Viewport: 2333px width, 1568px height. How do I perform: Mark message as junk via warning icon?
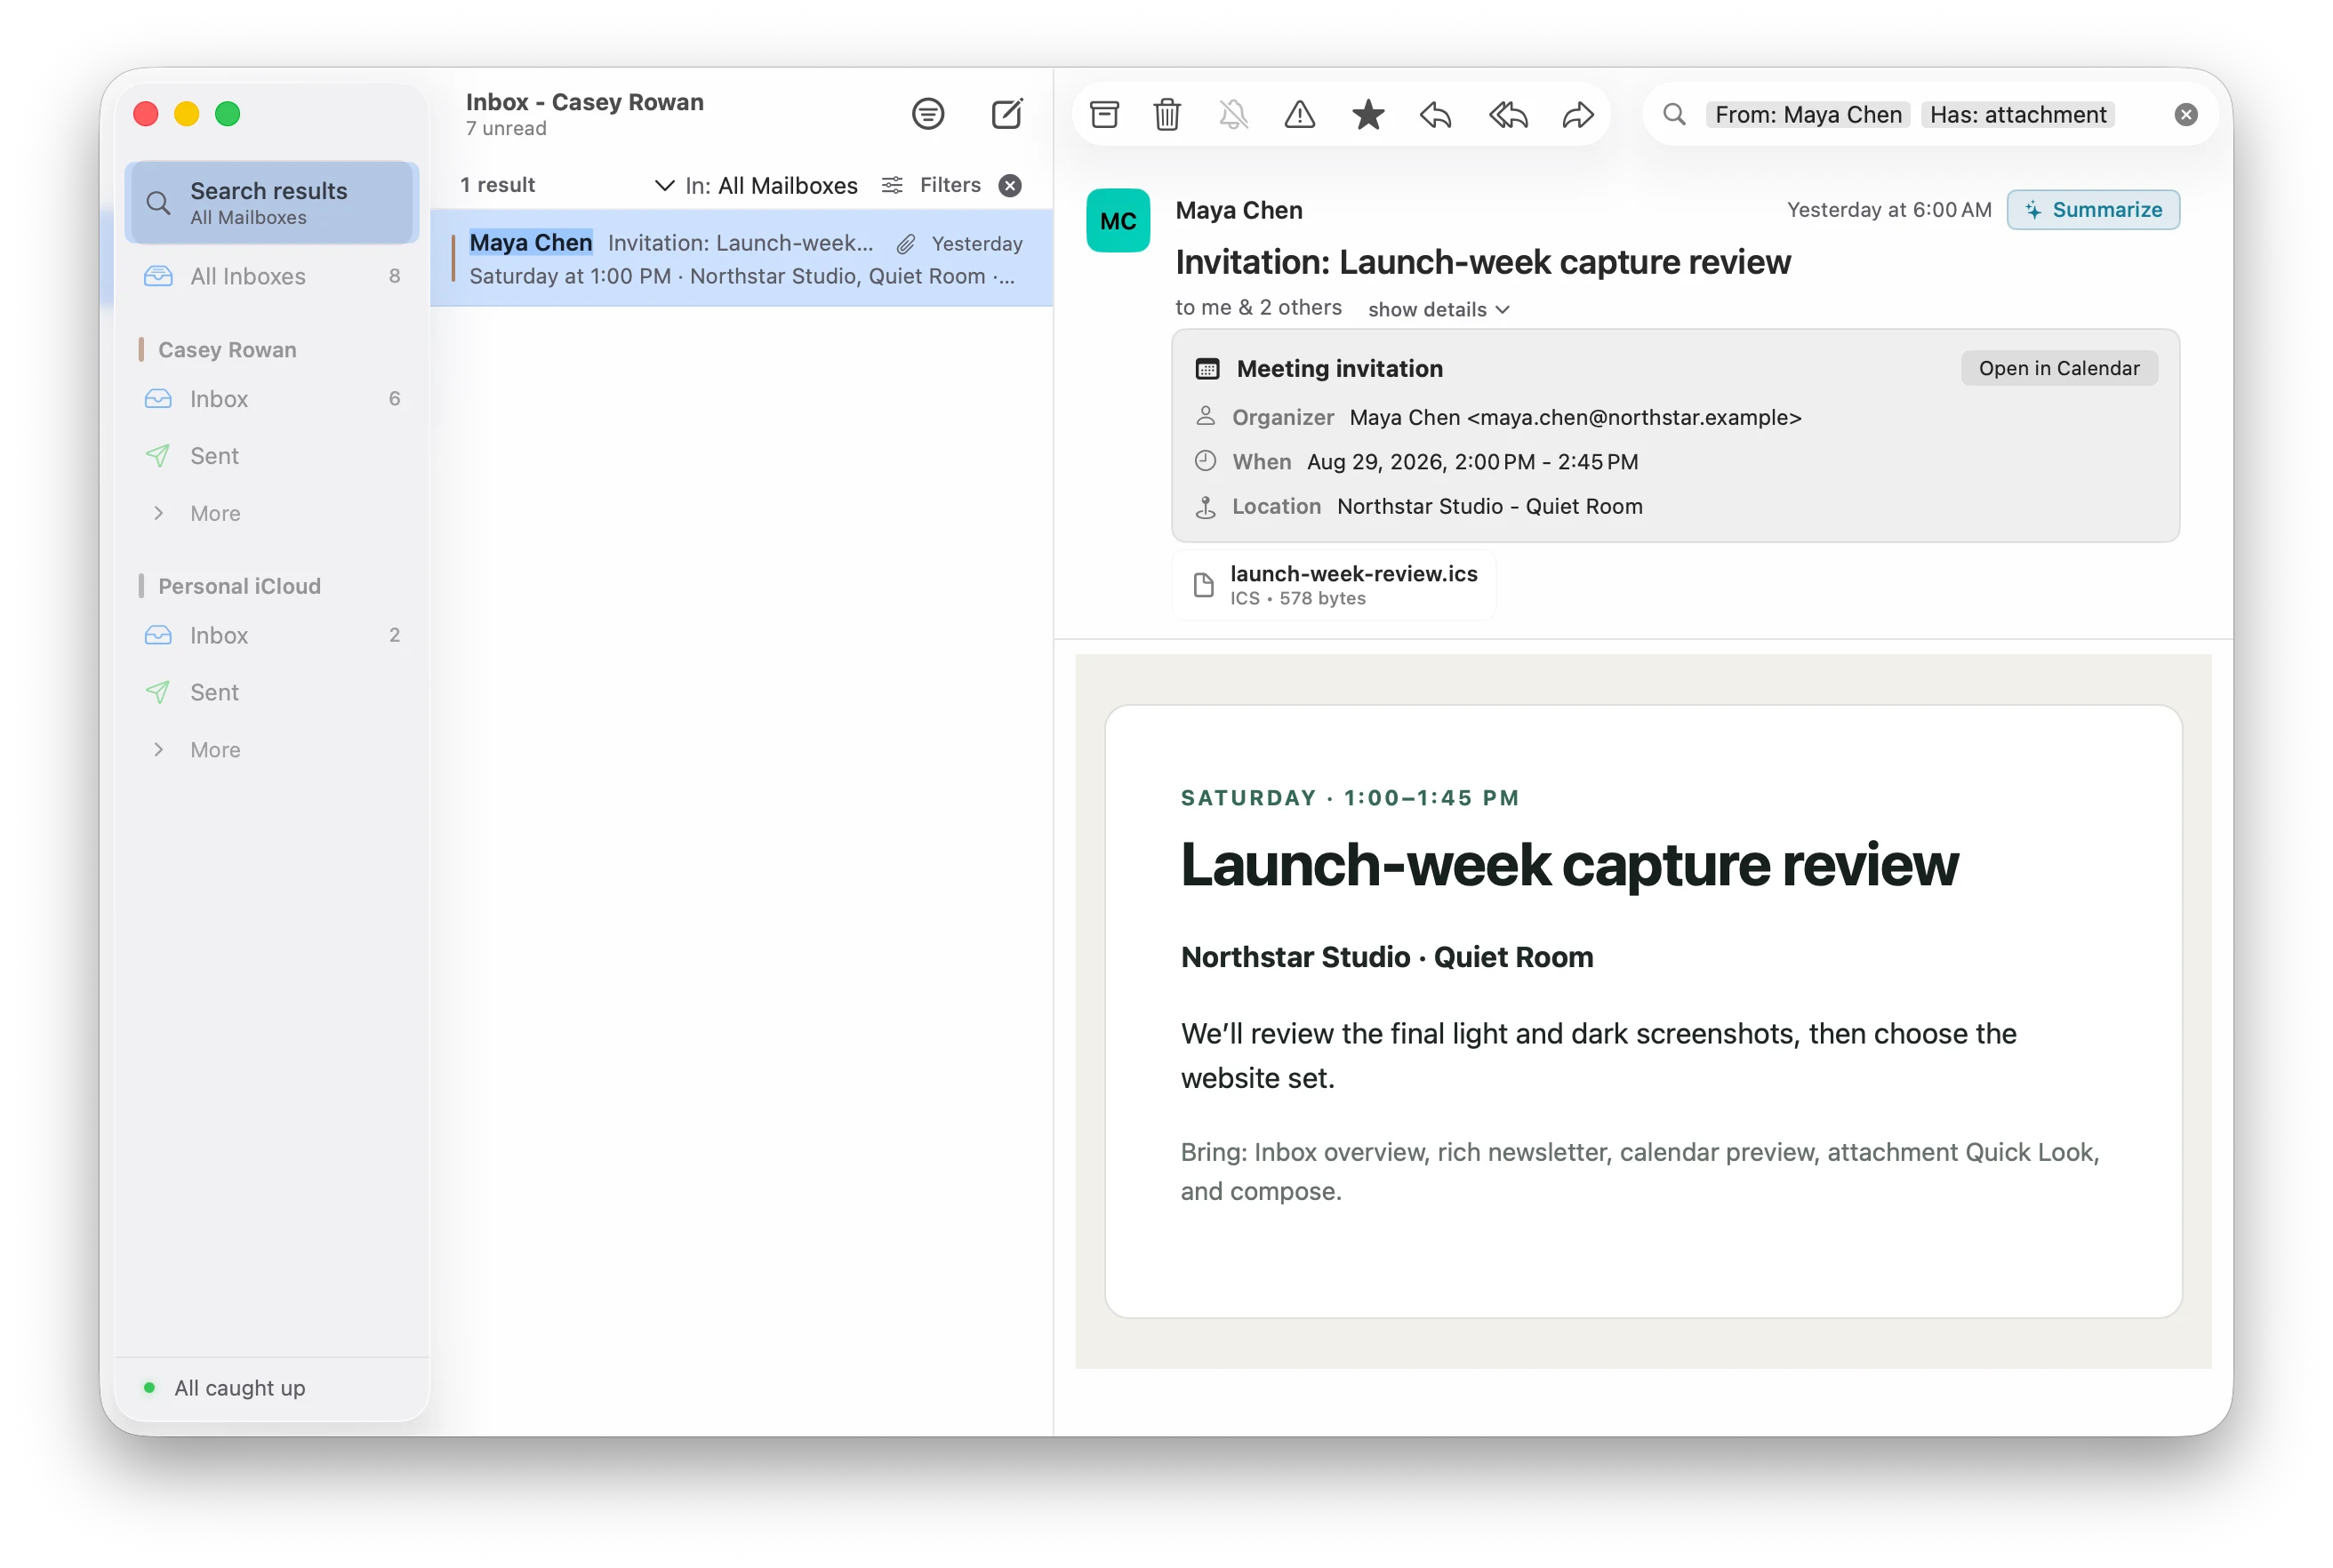click(1299, 115)
